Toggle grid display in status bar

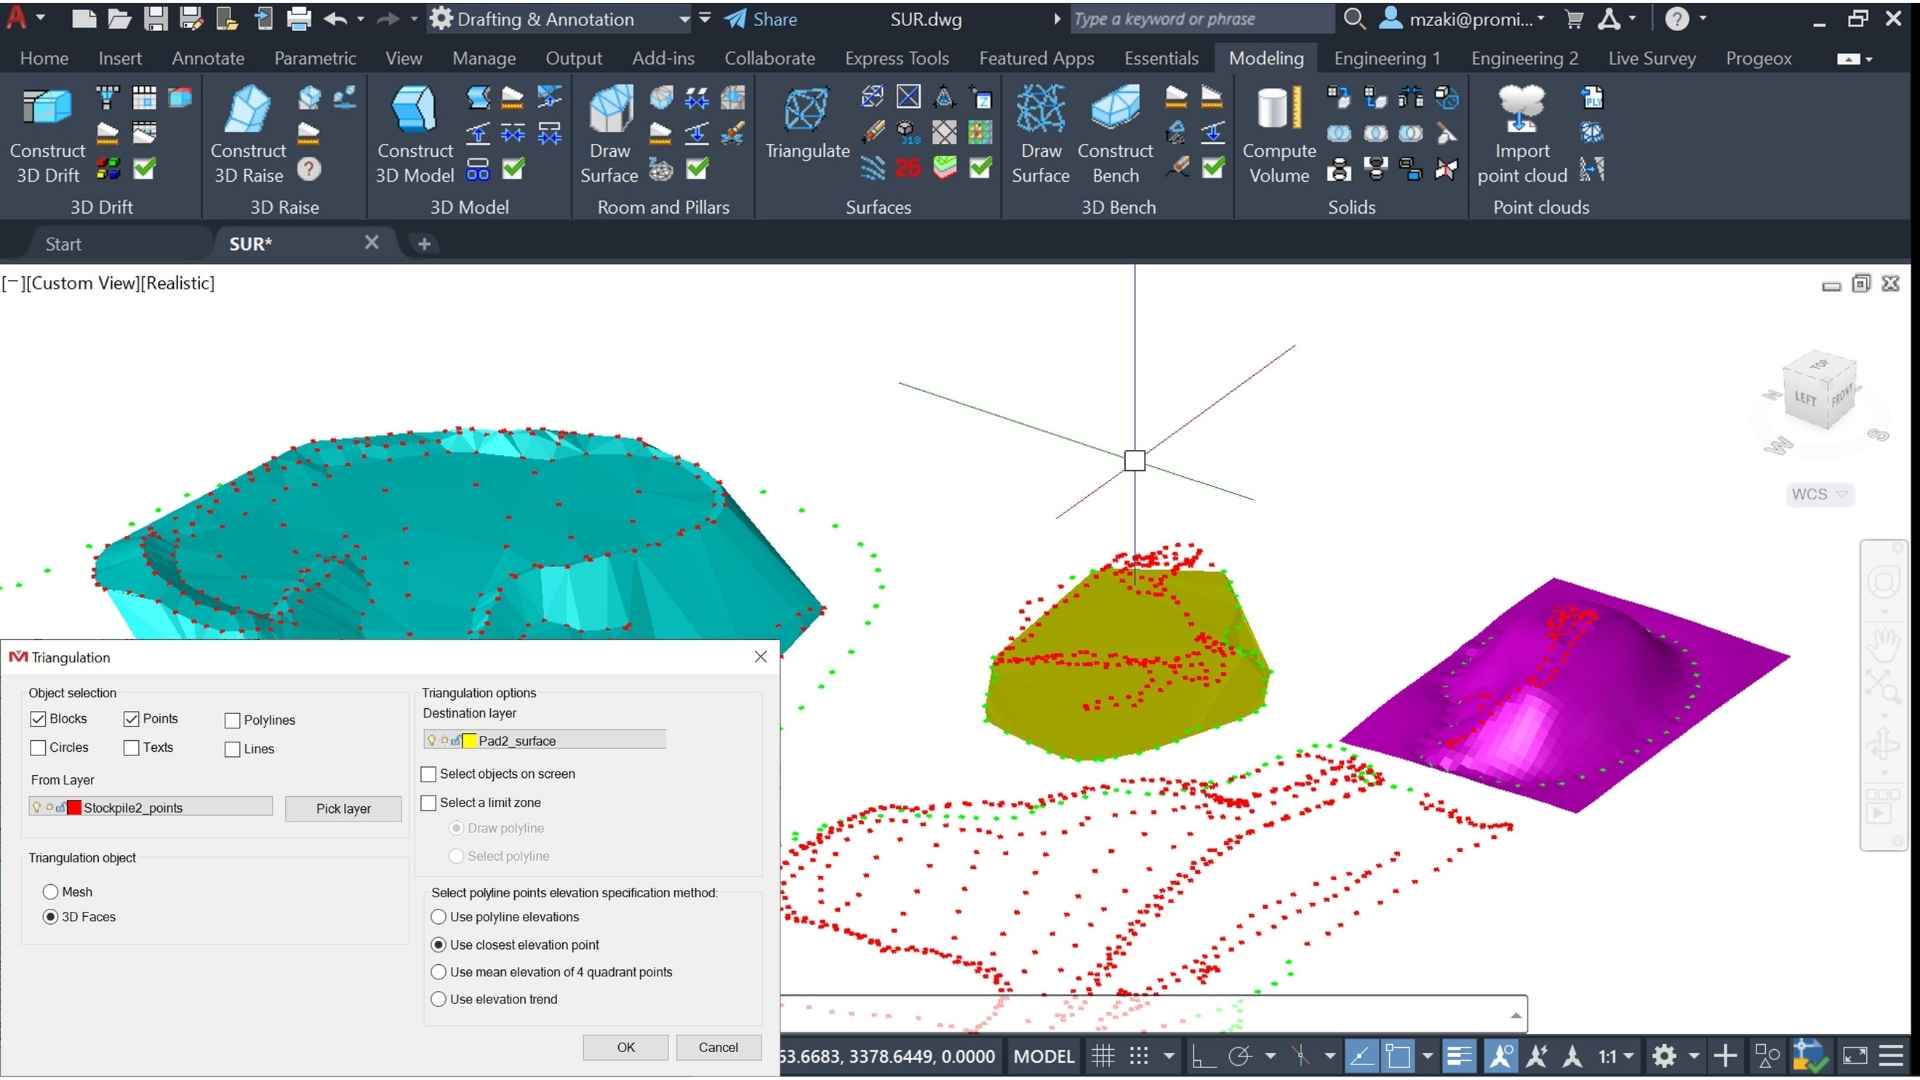tap(1103, 1056)
